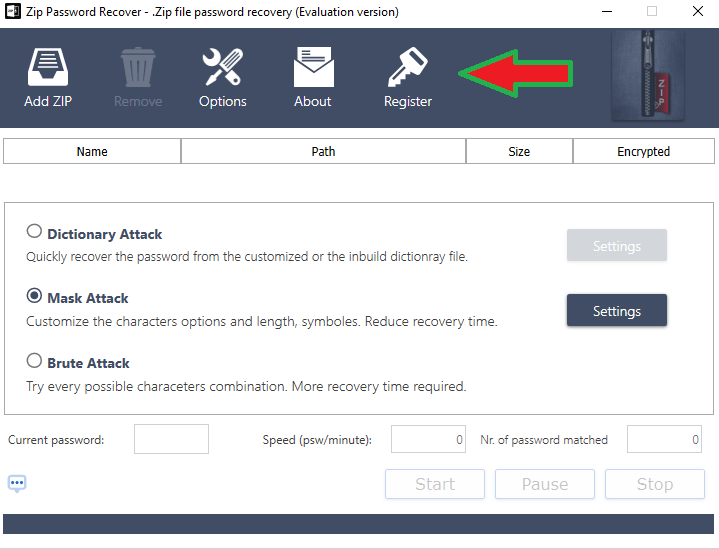
Task: Select the Dictionary Attack radio button
Action: click(34, 231)
